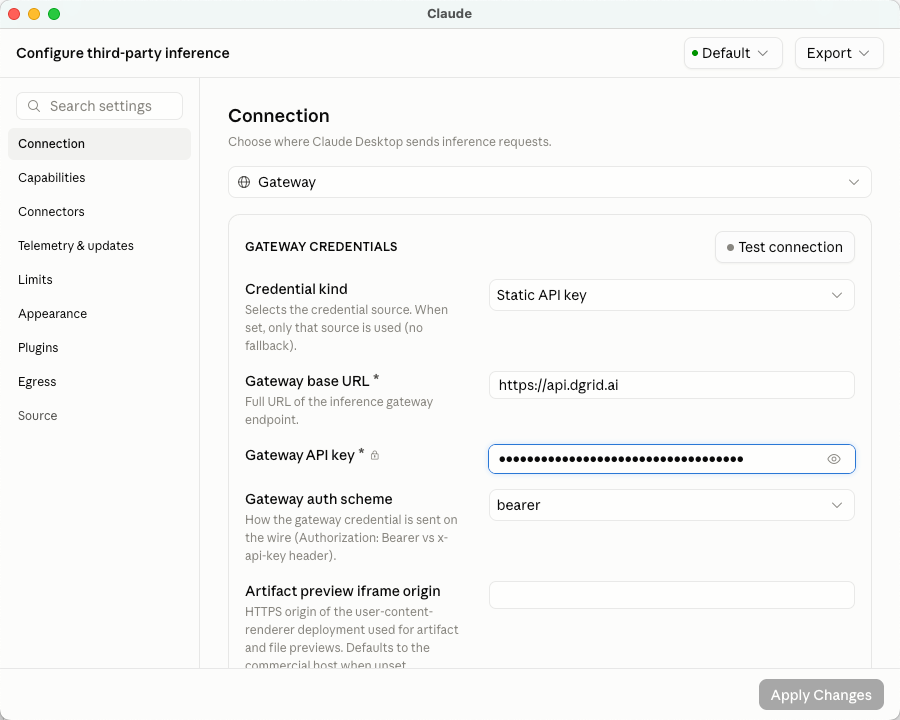Open the Default profile dropdown

733,53
